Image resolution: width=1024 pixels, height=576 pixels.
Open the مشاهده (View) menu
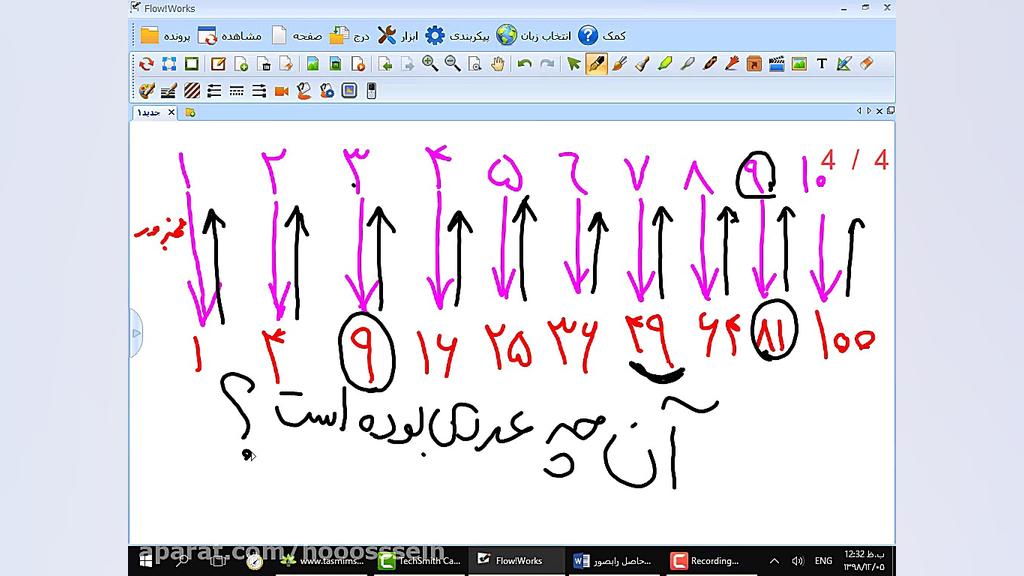[x=230, y=36]
